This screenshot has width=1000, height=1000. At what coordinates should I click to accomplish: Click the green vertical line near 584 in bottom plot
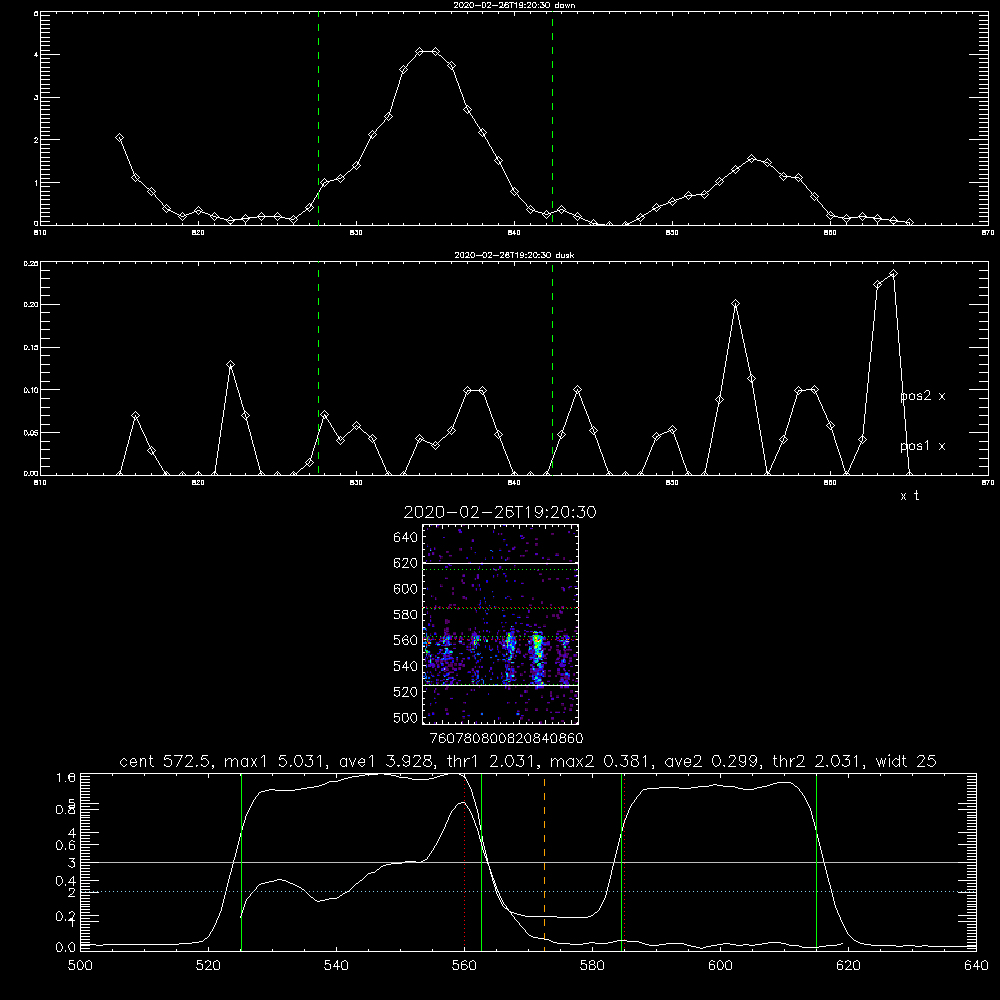pos(621,862)
